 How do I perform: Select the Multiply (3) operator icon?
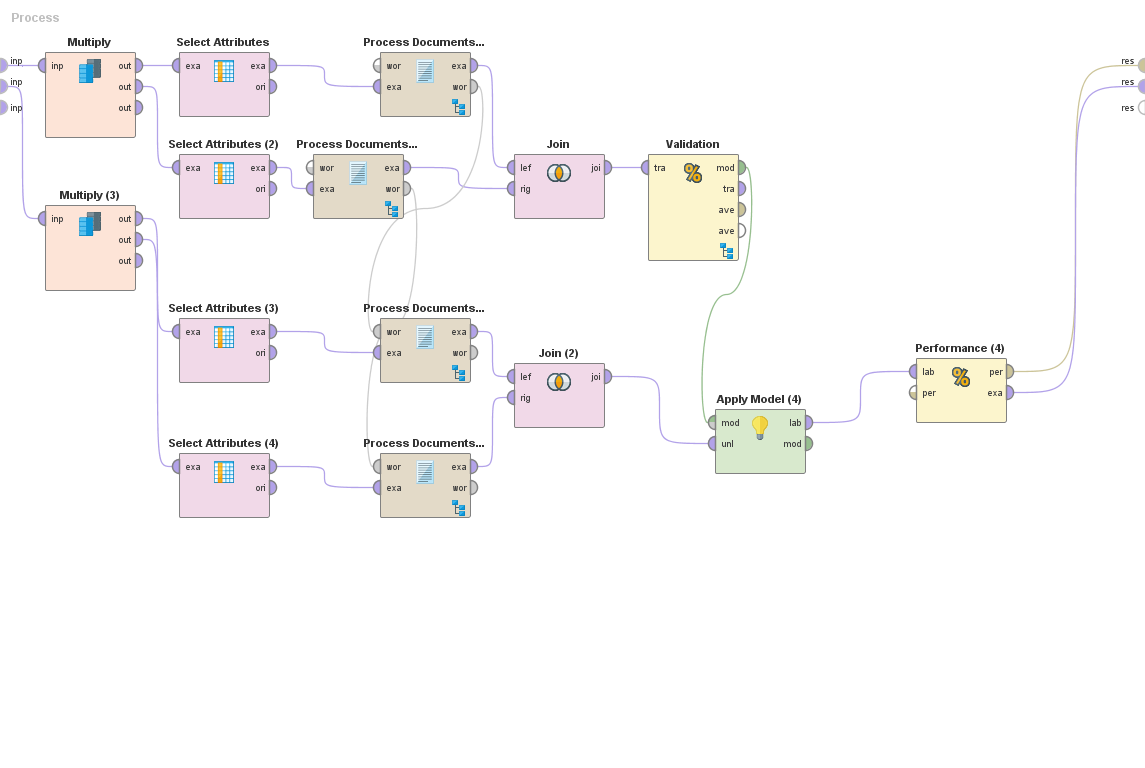point(90,224)
